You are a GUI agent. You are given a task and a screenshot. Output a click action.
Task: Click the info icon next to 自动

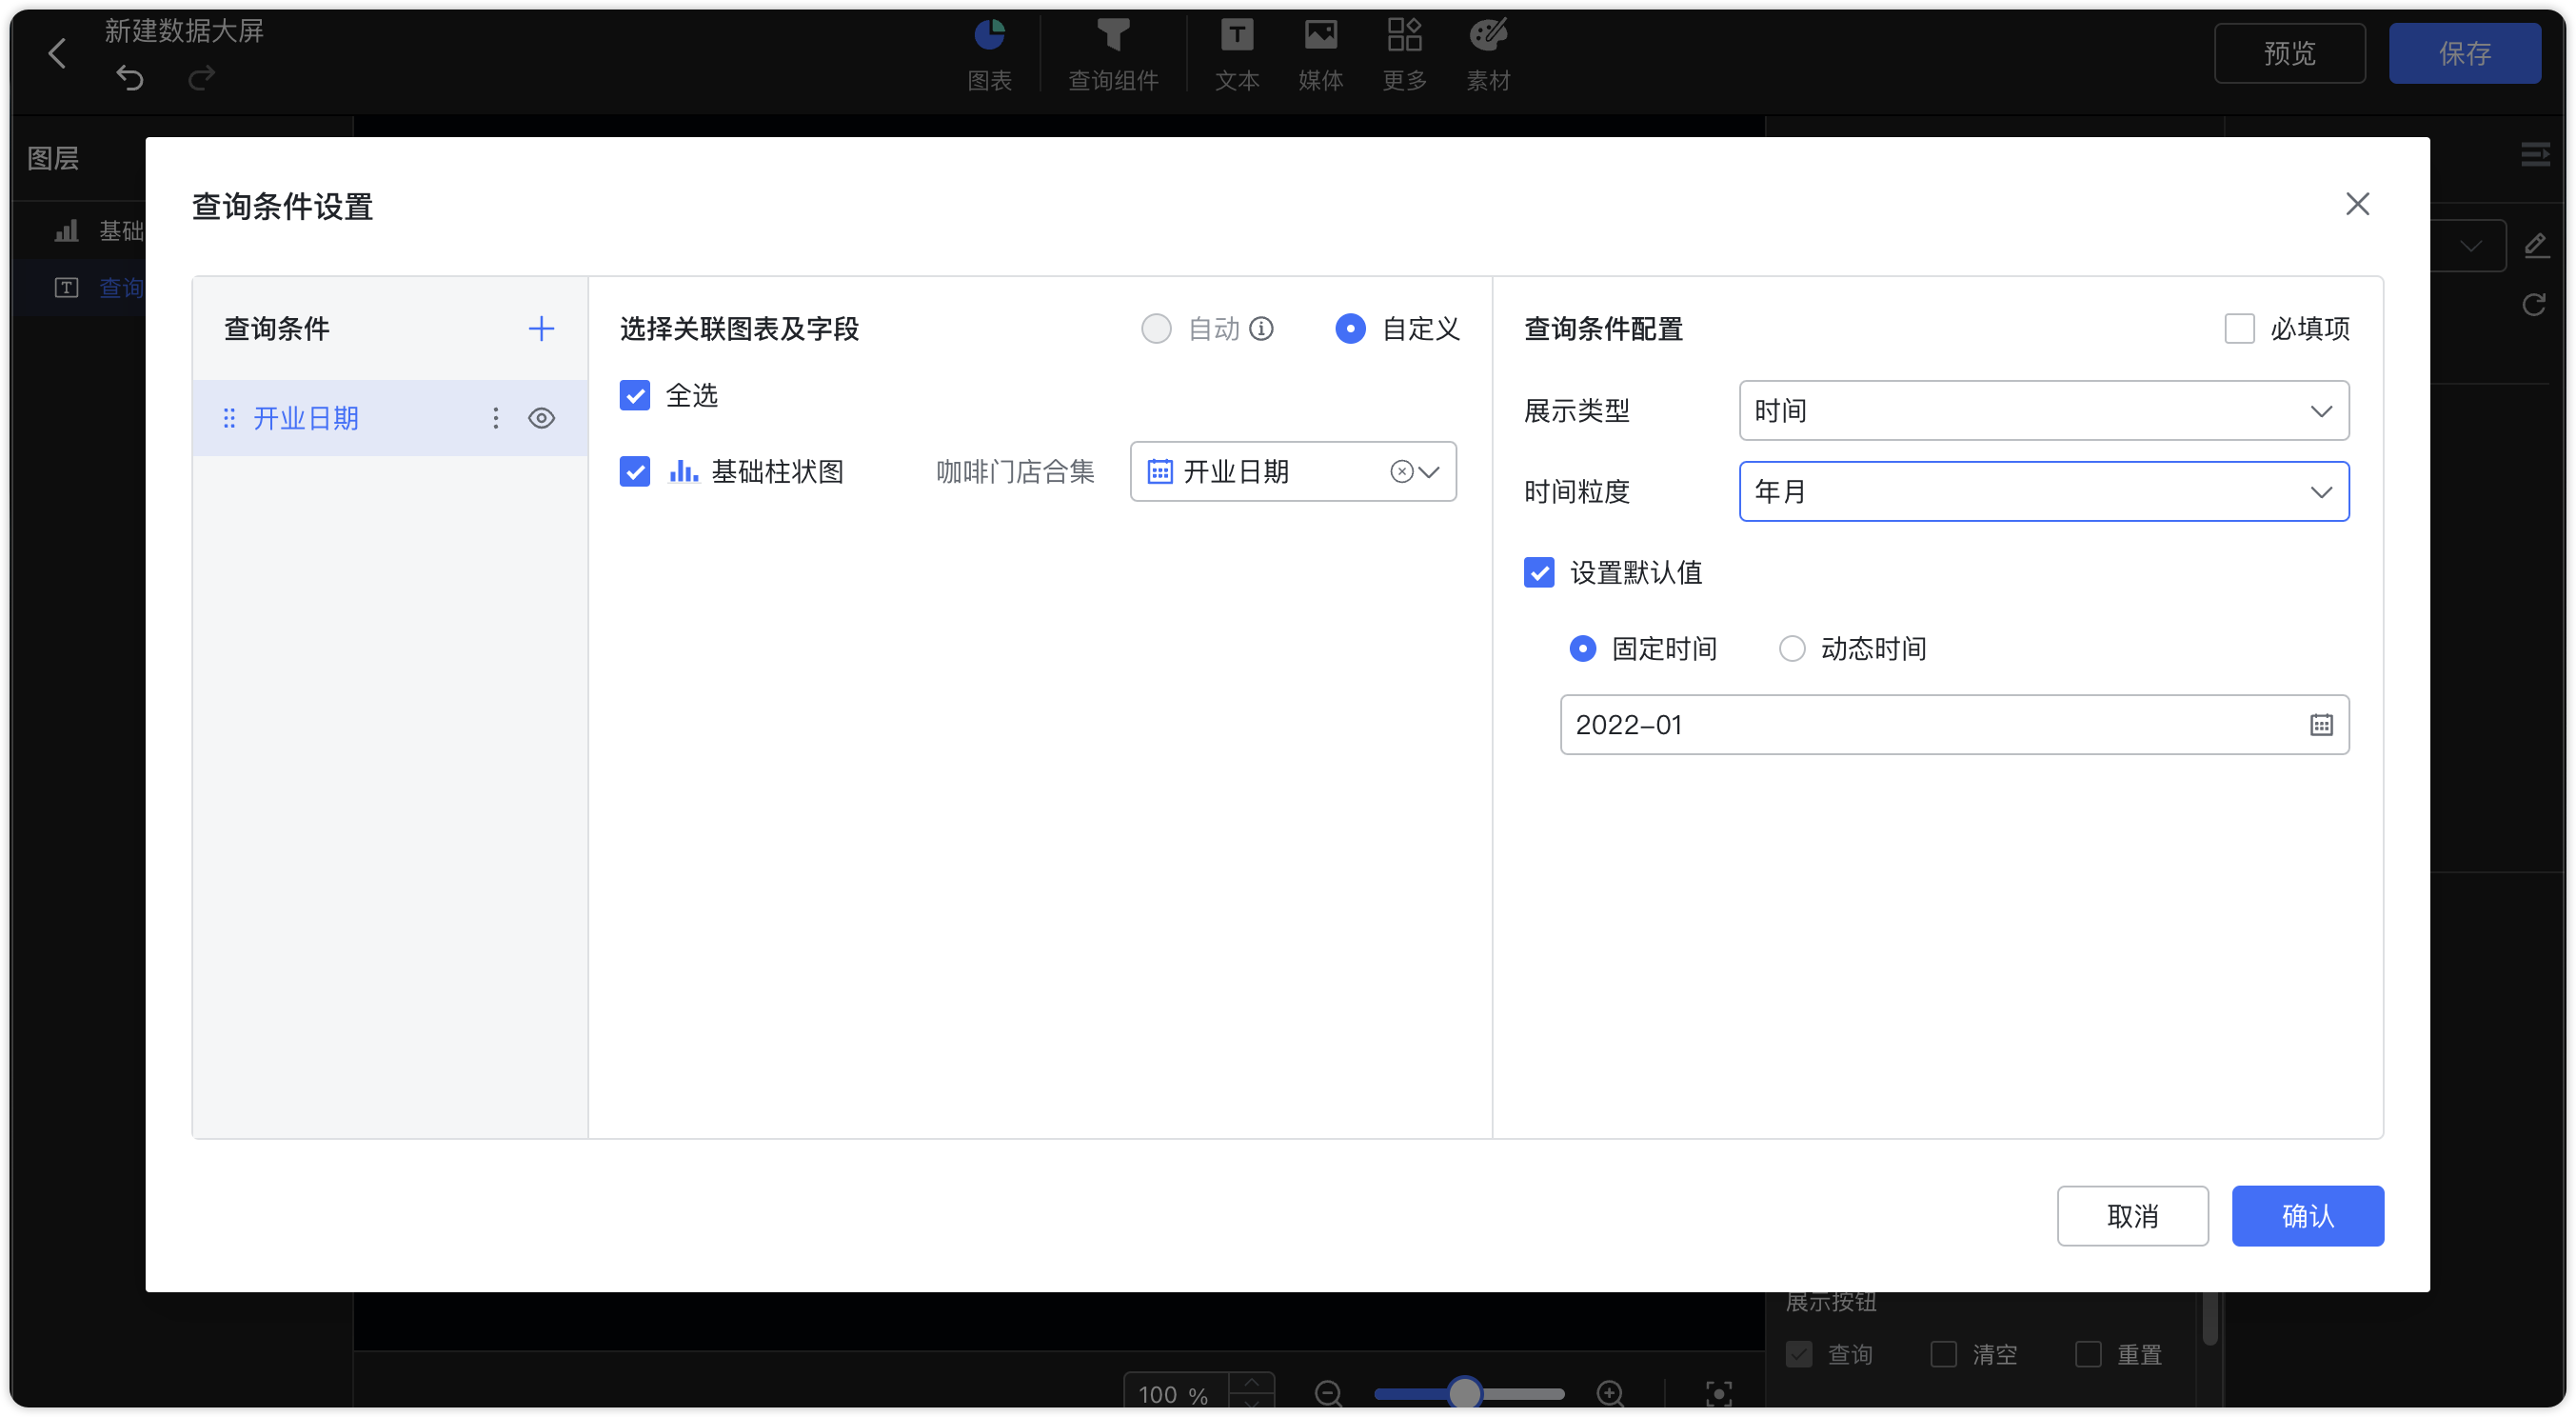coord(1262,329)
